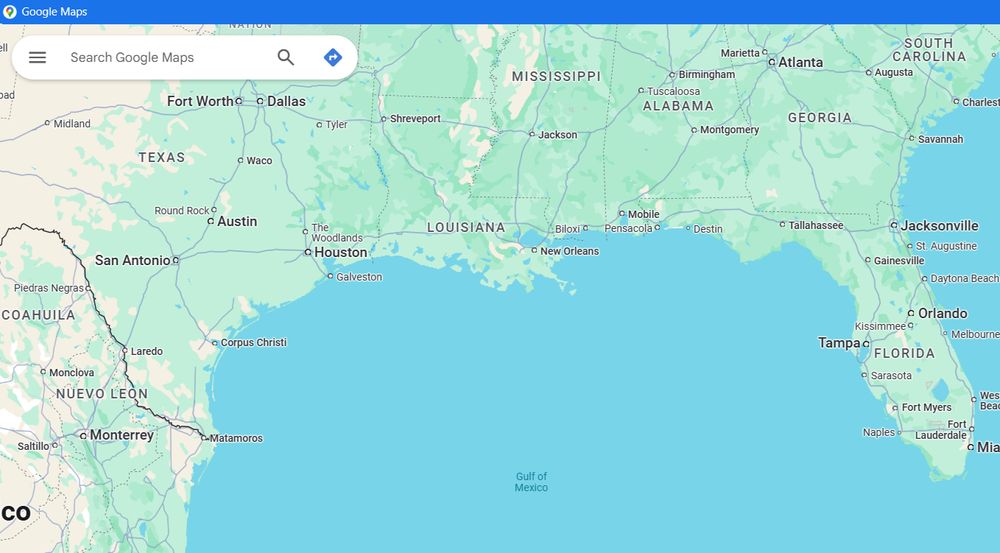
Task: Click the Kissimmee label
Action: (880, 327)
